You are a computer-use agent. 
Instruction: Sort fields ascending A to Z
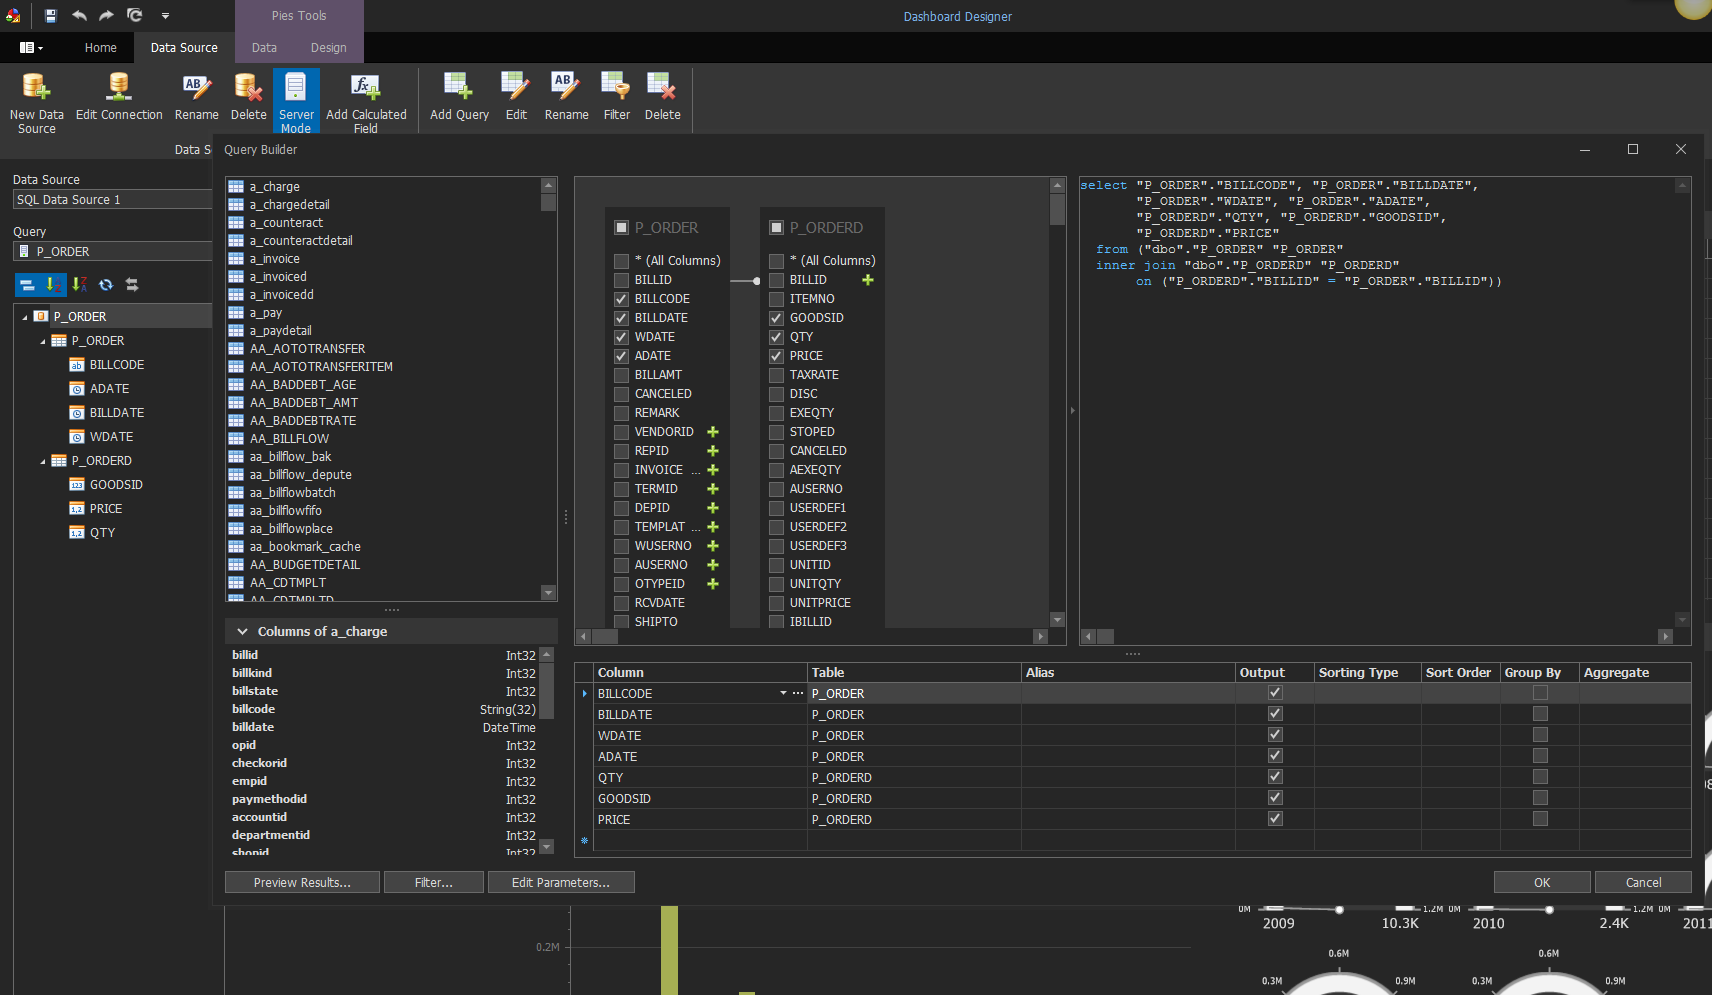tap(52, 285)
